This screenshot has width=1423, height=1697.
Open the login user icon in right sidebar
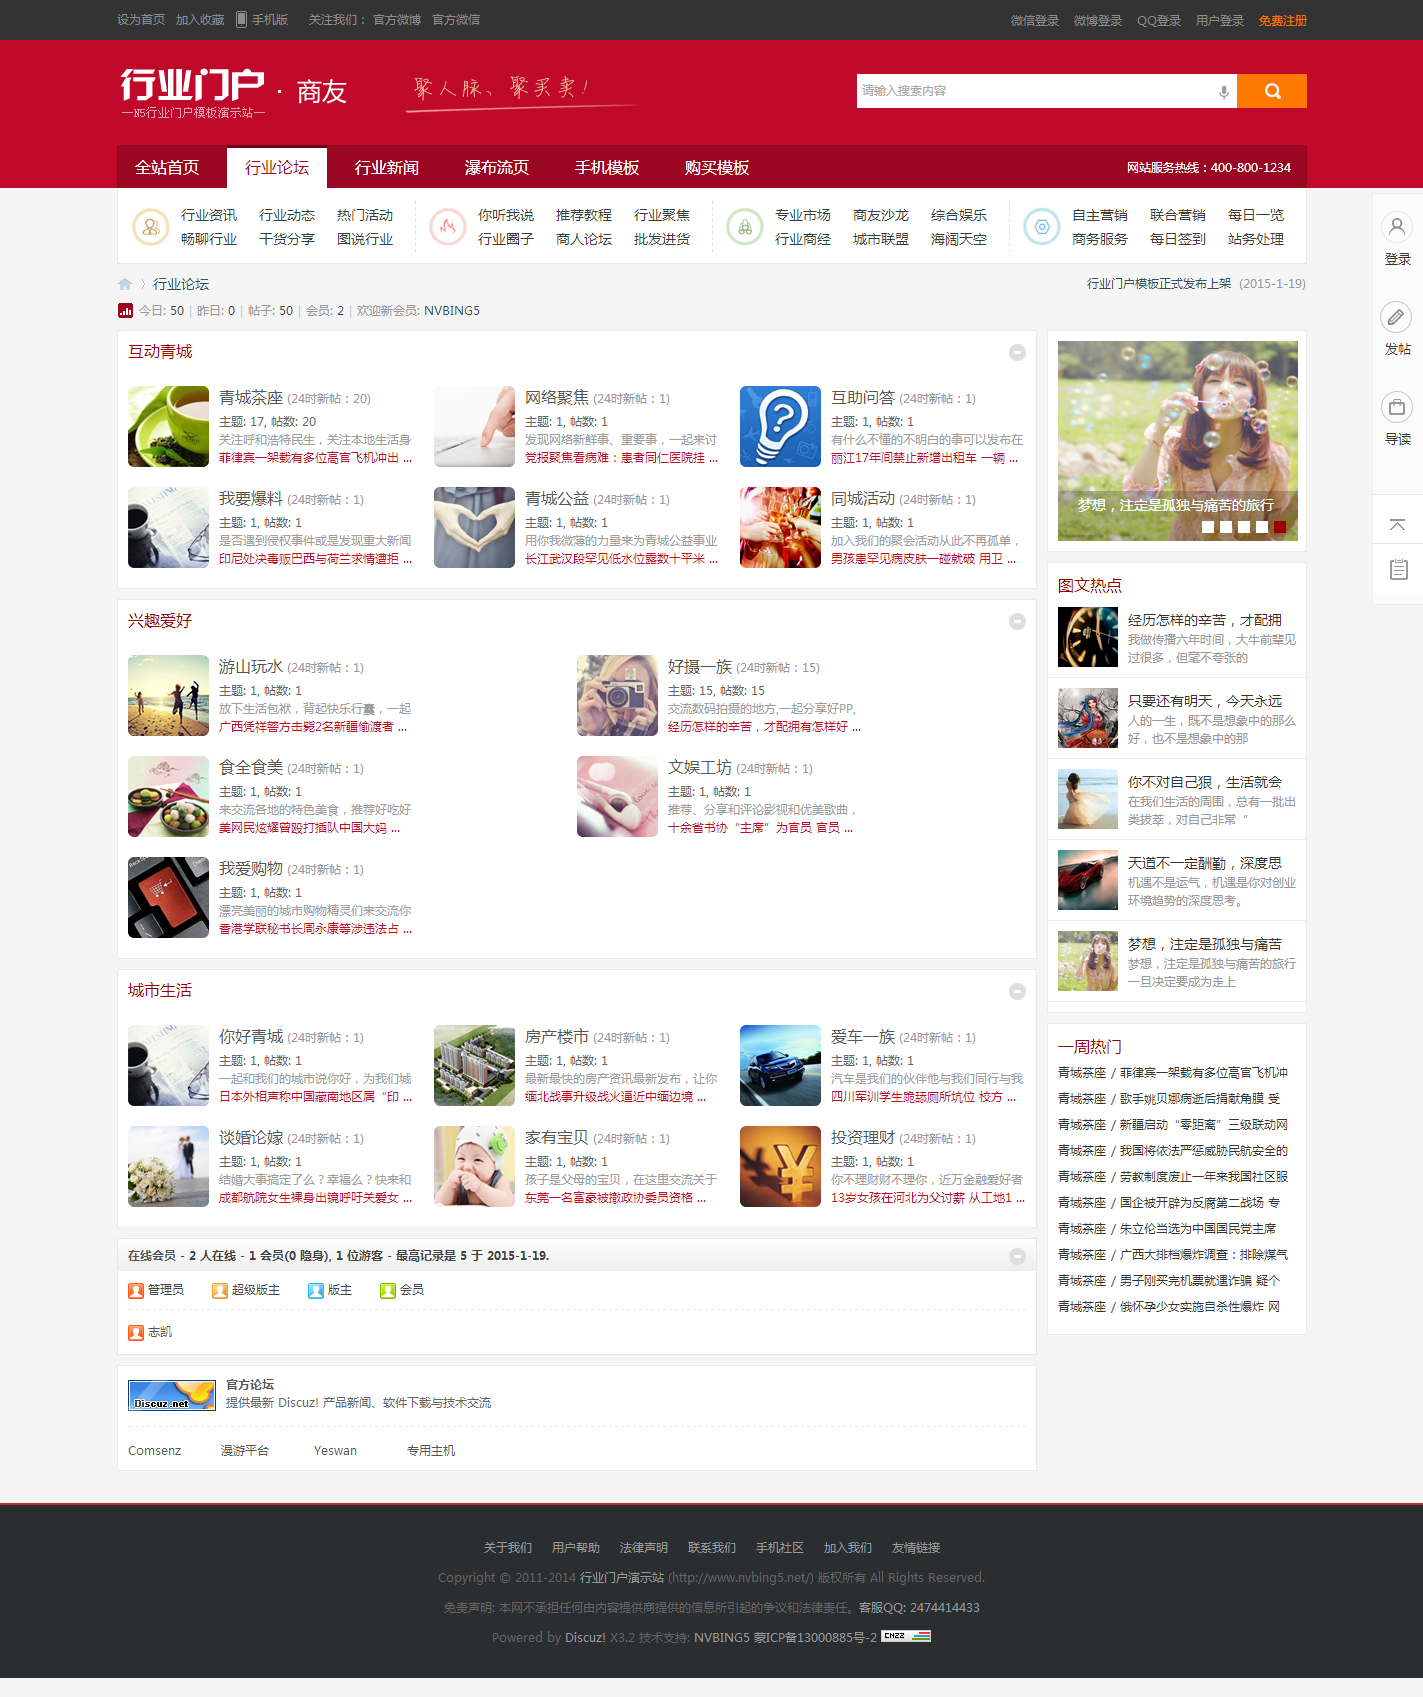1397,227
